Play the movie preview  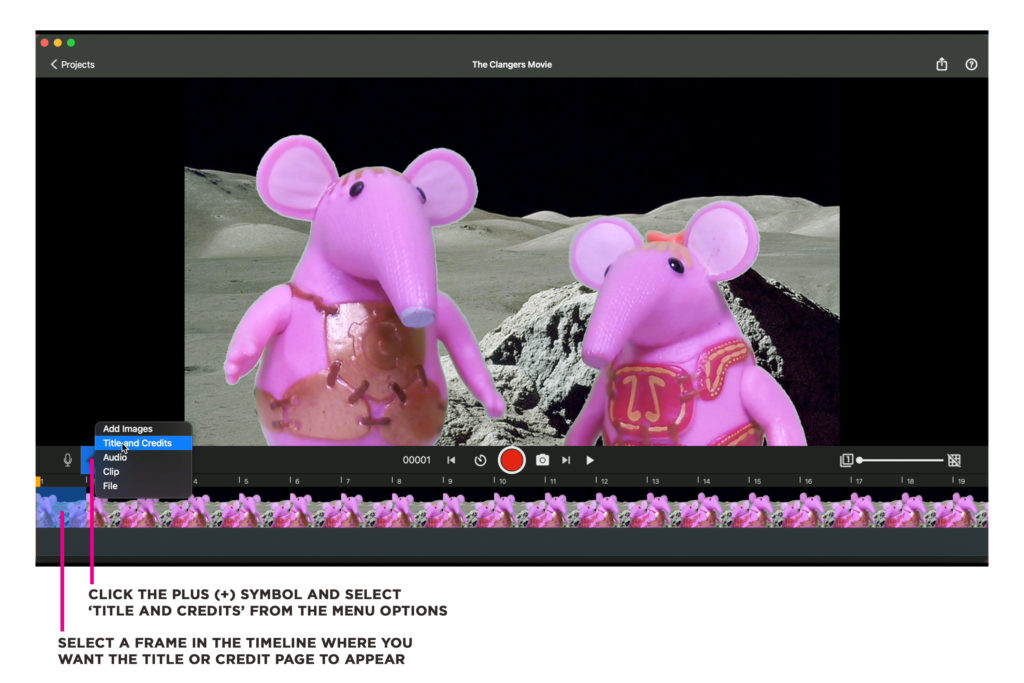[590, 460]
